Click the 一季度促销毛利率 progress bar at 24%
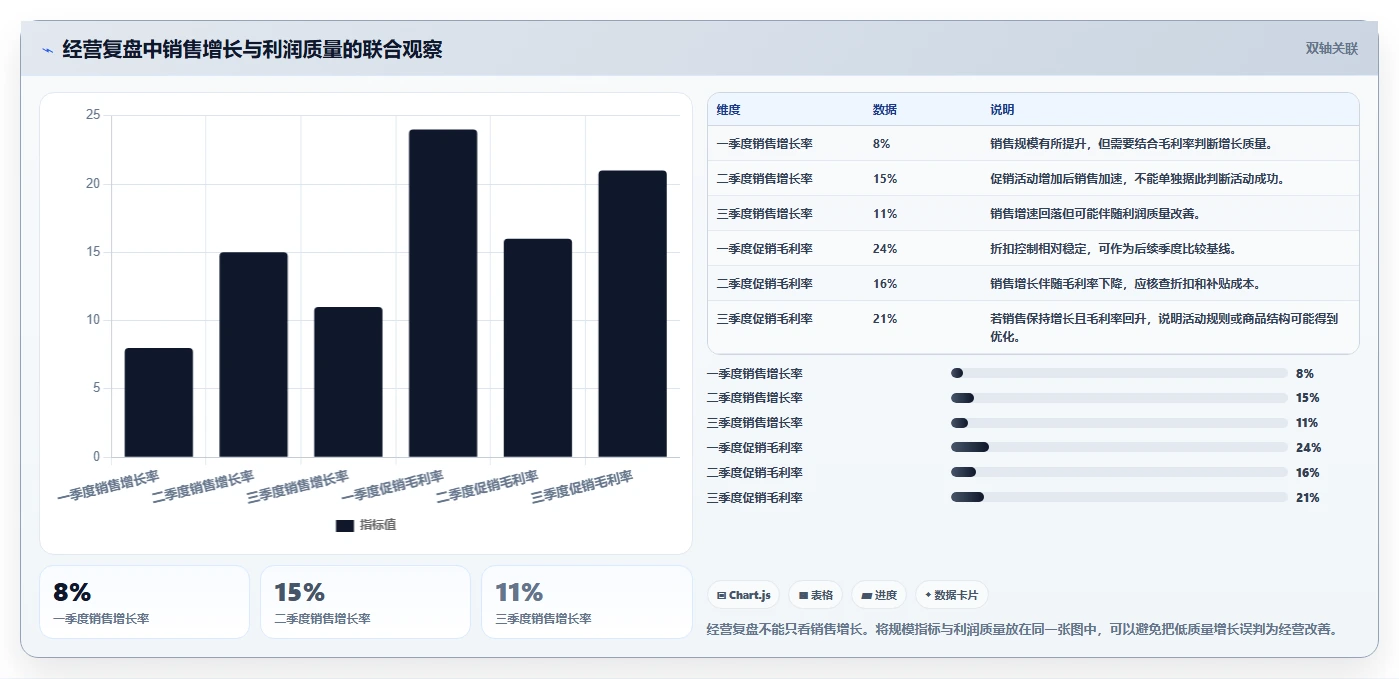Screen dimensions: 1399x679 (1119, 448)
